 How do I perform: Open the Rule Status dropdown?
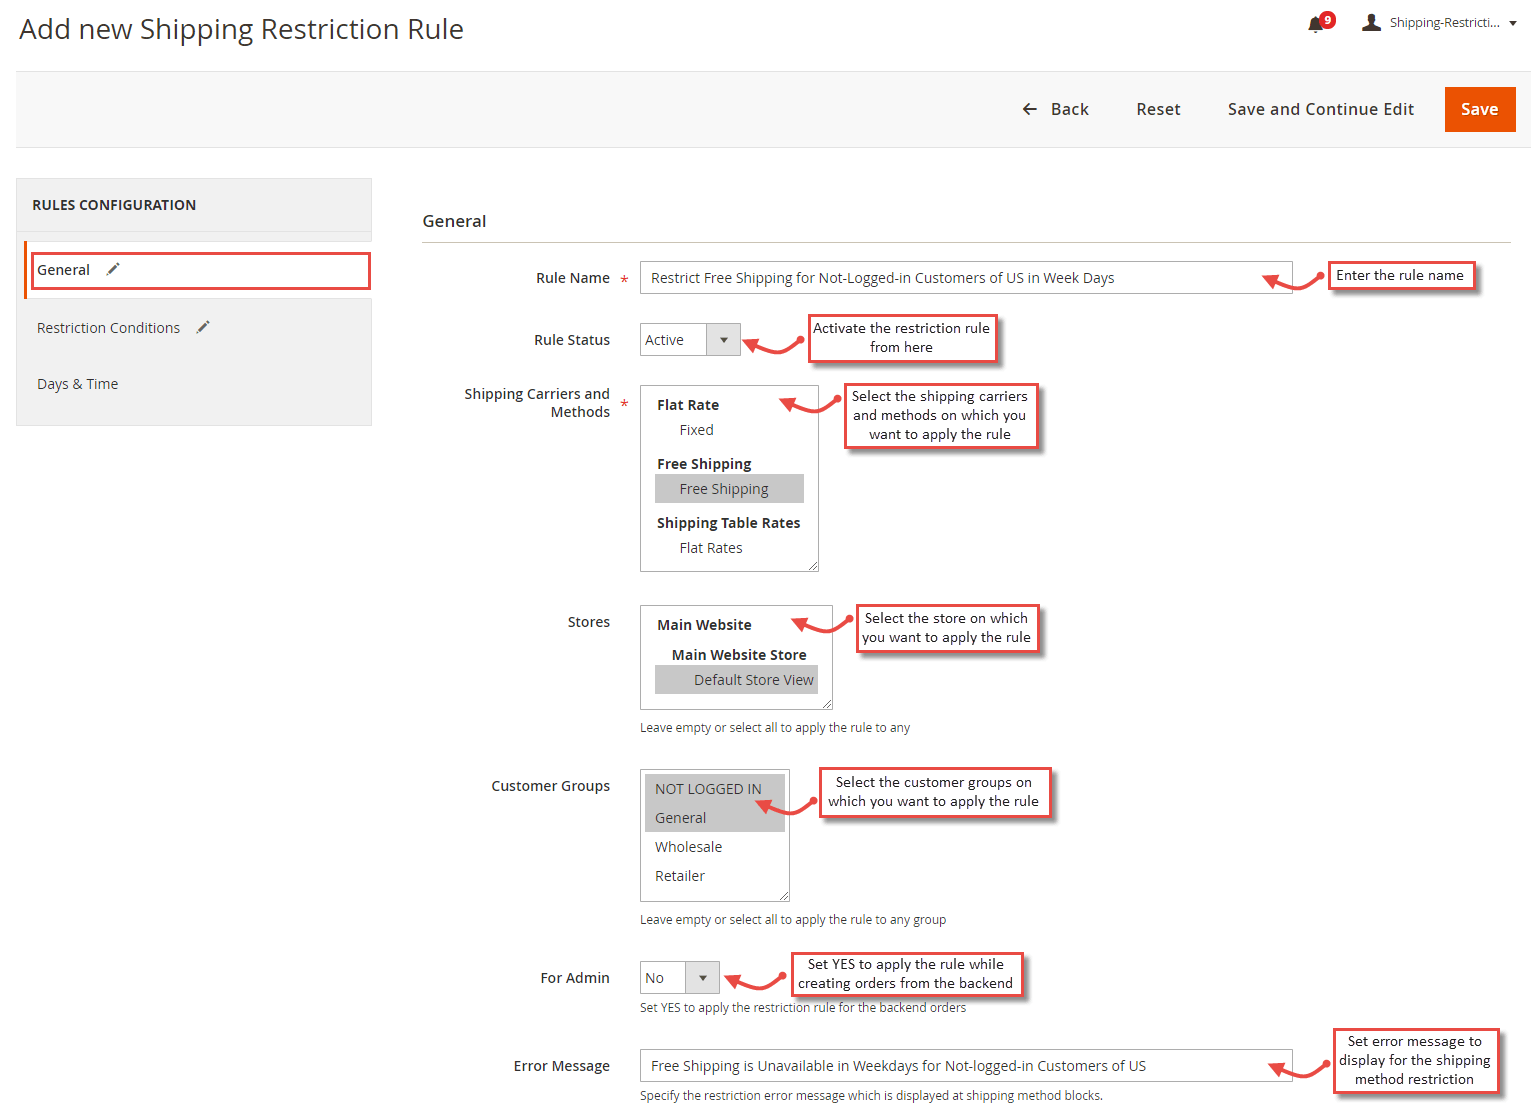[723, 339]
